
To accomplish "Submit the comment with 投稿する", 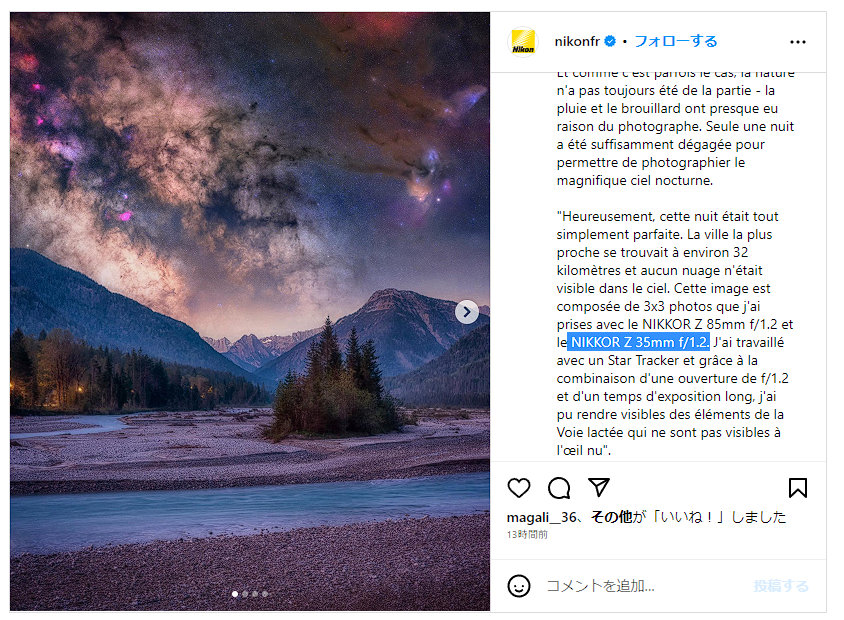I will tap(780, 586).
